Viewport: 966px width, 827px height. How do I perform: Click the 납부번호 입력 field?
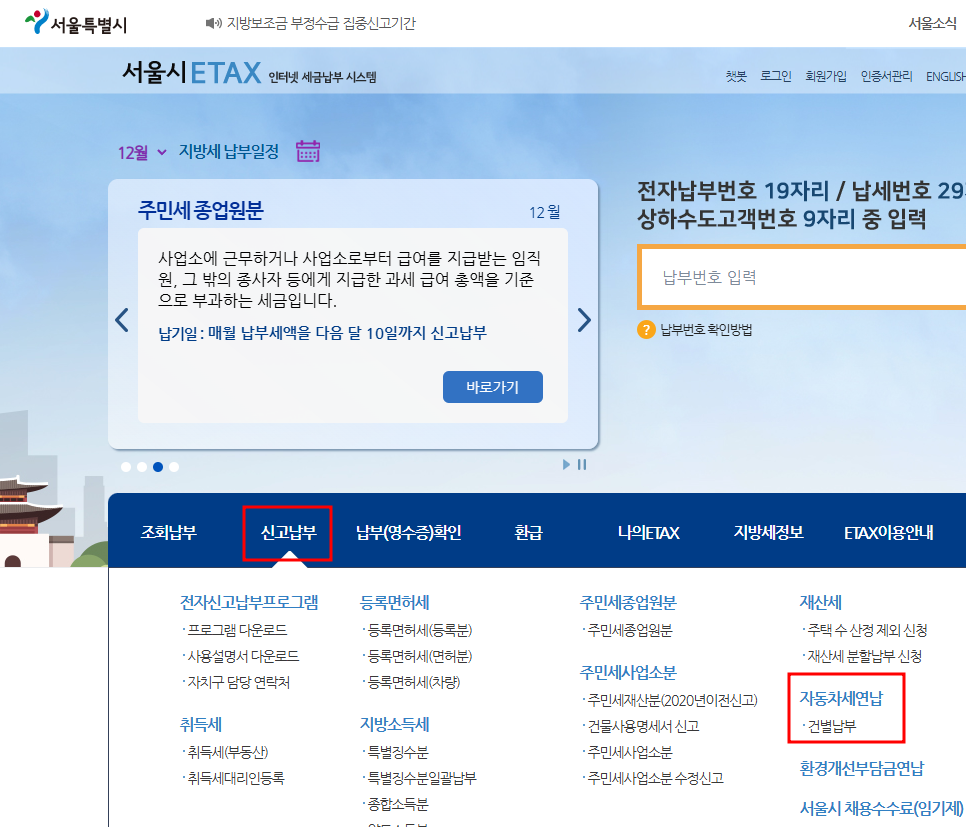803,277
